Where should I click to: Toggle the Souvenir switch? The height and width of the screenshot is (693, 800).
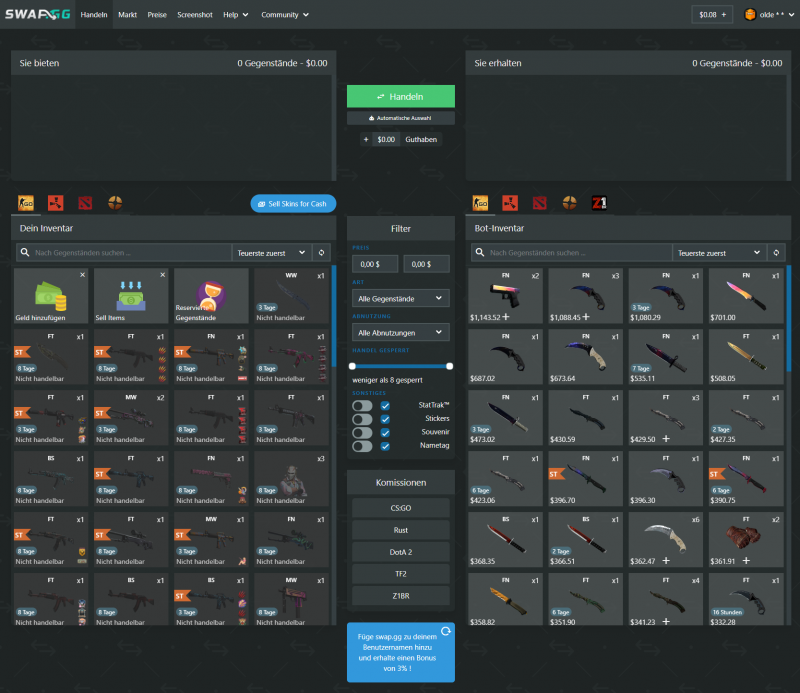click(x=362, y=433)
